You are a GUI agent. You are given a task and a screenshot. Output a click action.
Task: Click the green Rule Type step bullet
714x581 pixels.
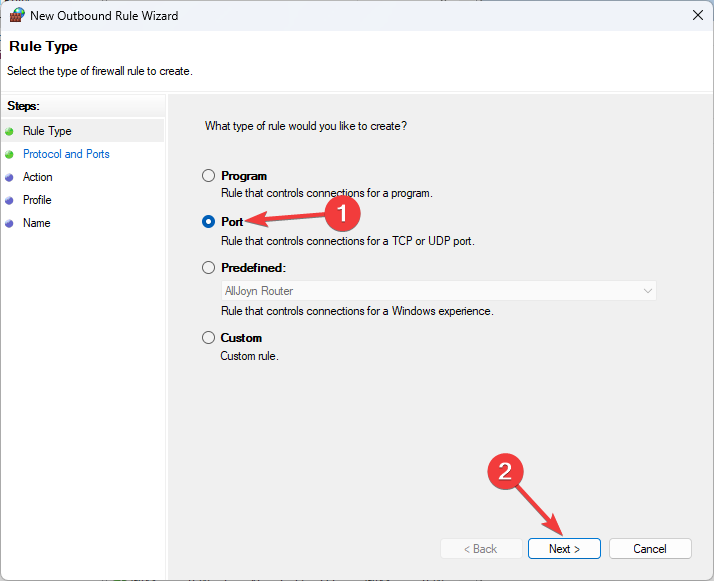pos(10,131)
